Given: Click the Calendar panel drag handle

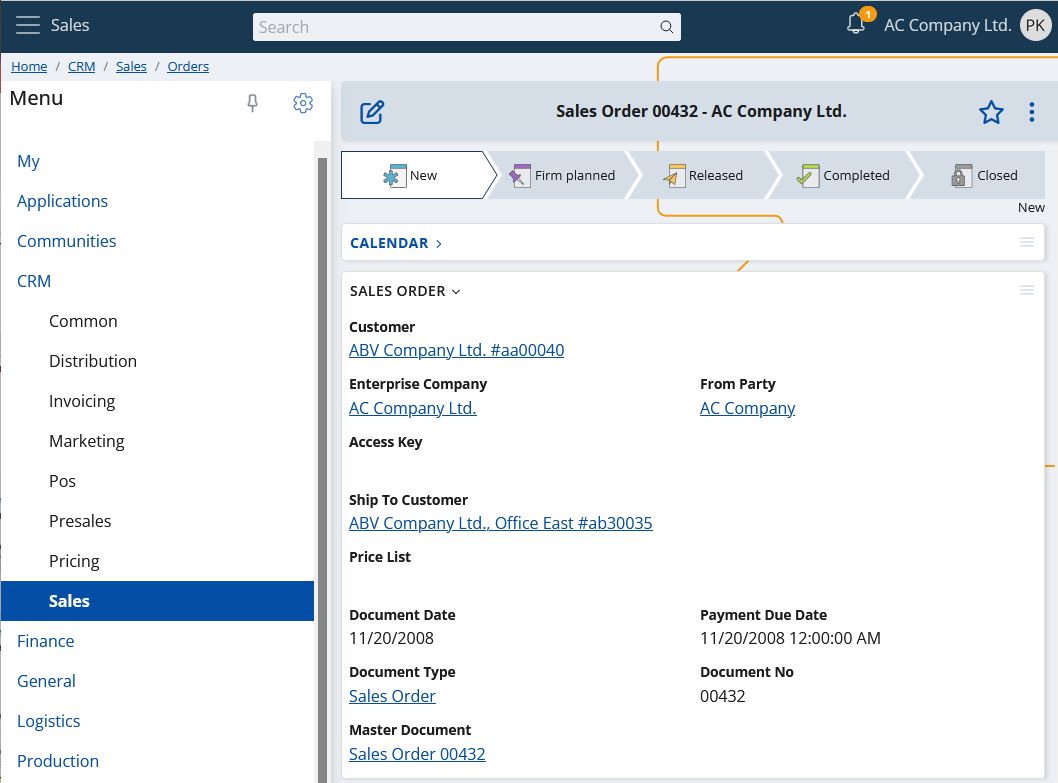Looking at the screenshot, I should click(1027, 242).
